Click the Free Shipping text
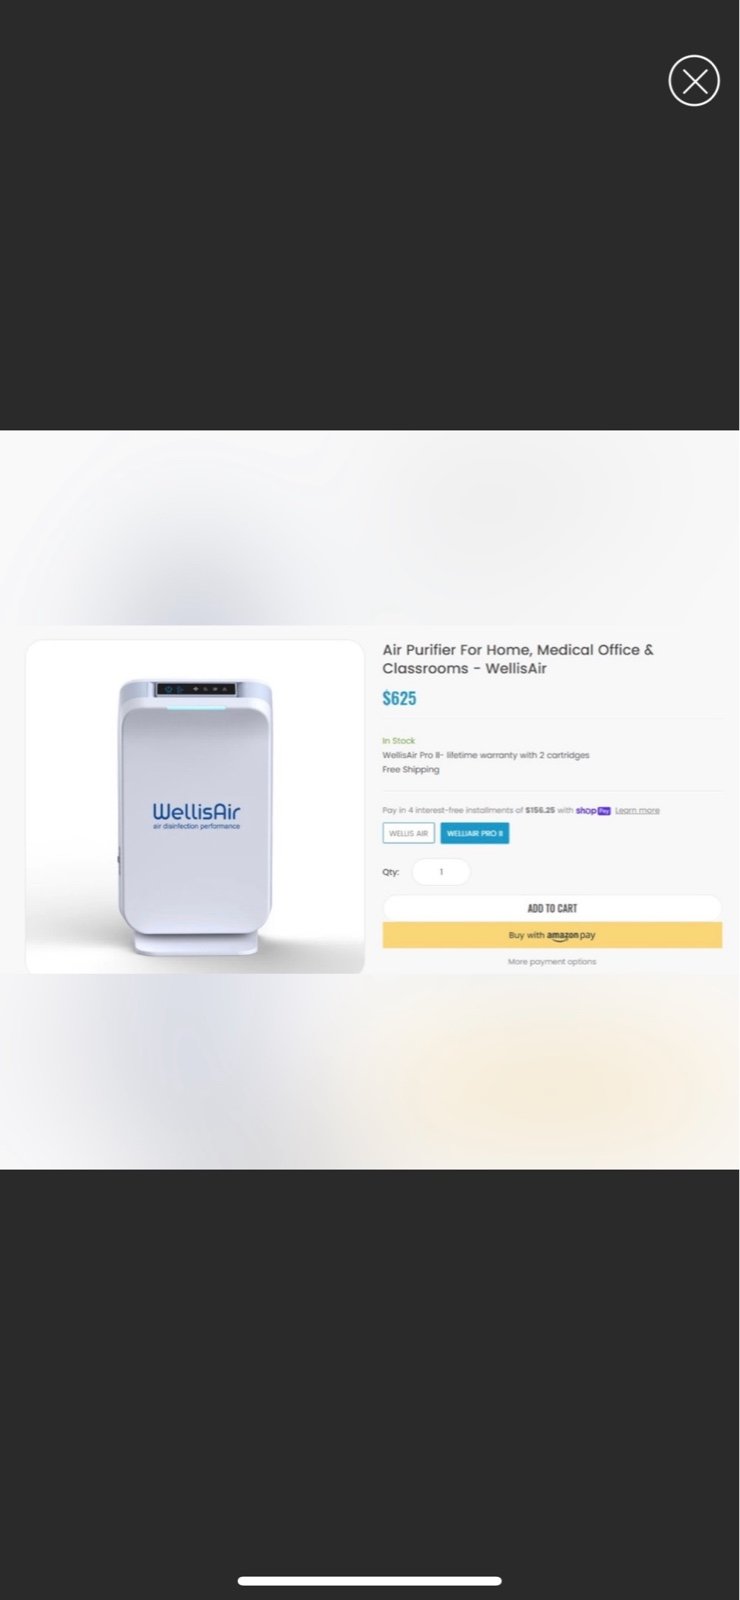This screenshot has height=1600, width=740. coord(411,769)
